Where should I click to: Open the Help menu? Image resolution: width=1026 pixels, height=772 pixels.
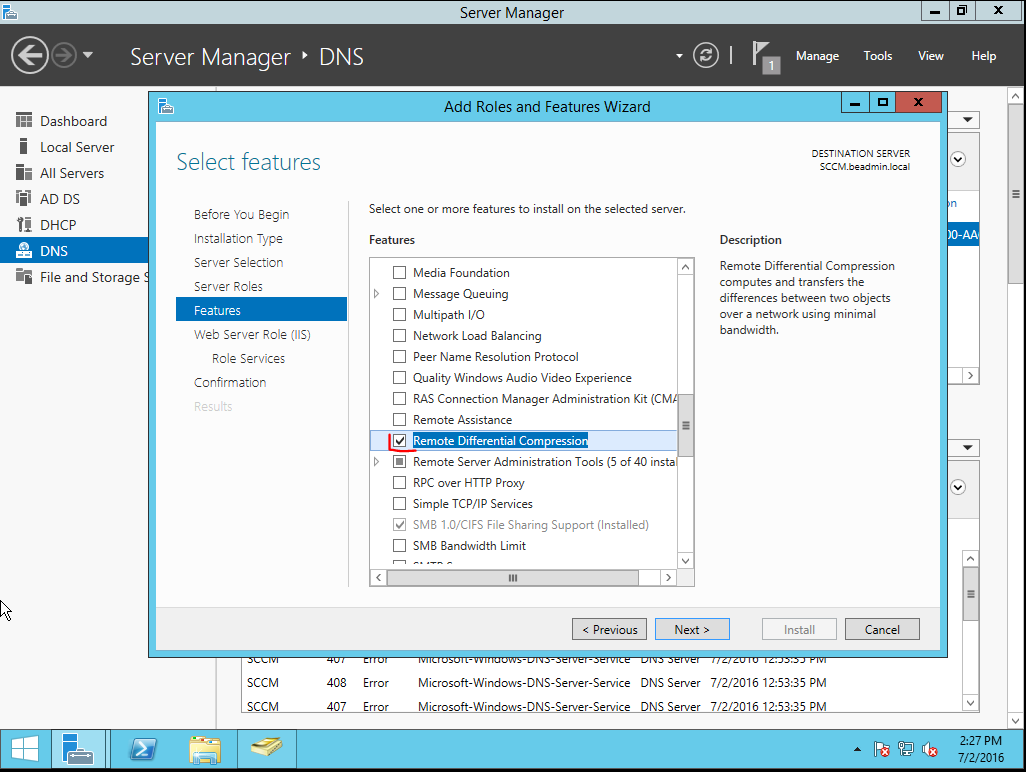pyautogui.click(x=983, y=56)
